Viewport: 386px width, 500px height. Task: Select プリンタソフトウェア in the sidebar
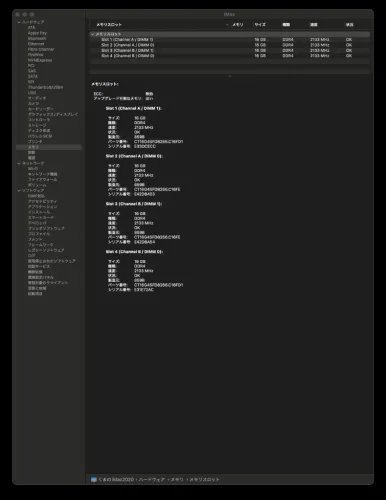click(46, 228)
